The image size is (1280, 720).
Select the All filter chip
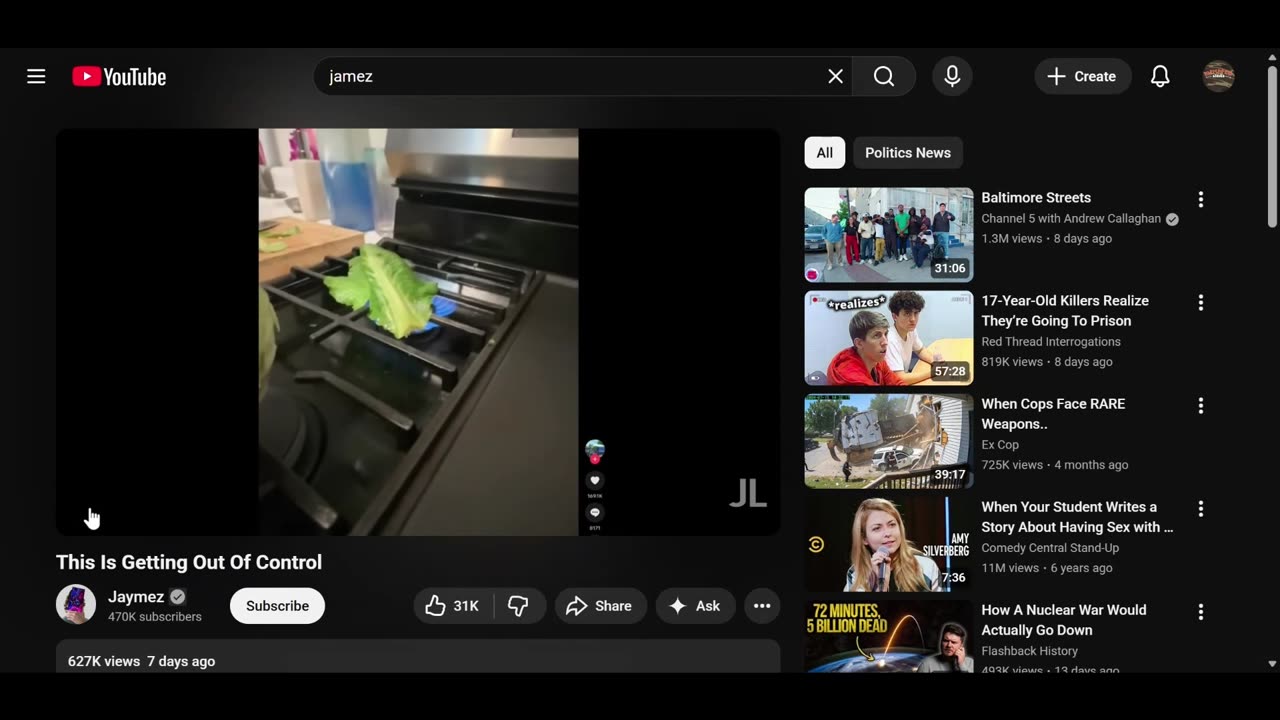(824, 153)
